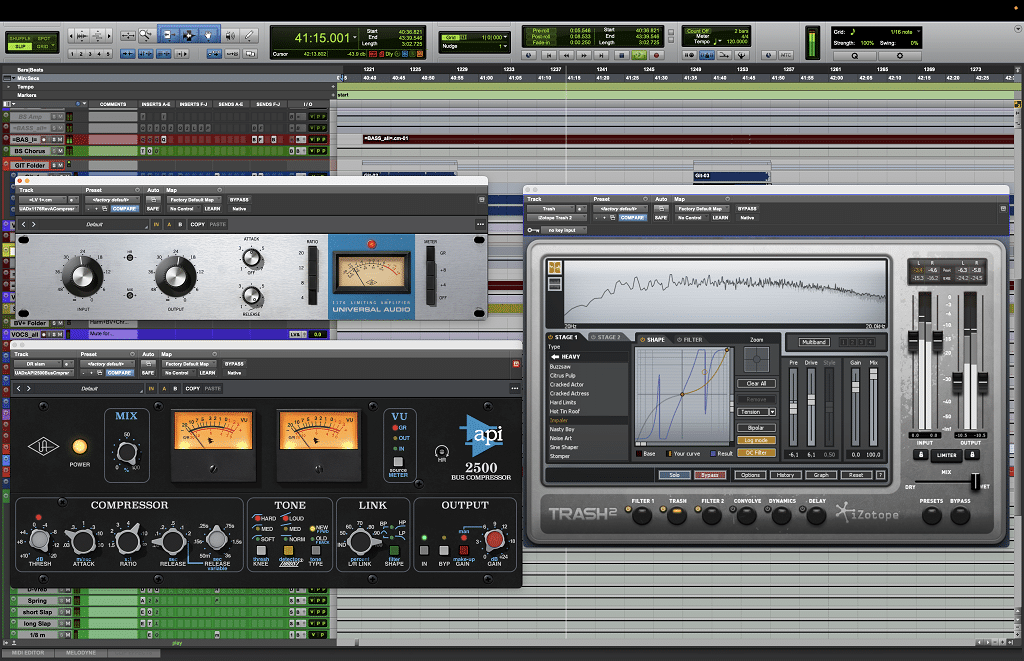Select the Trim tool in the toolbar
The width and height of the screenshot is (1024, 661).
click(x=168, y=35)
